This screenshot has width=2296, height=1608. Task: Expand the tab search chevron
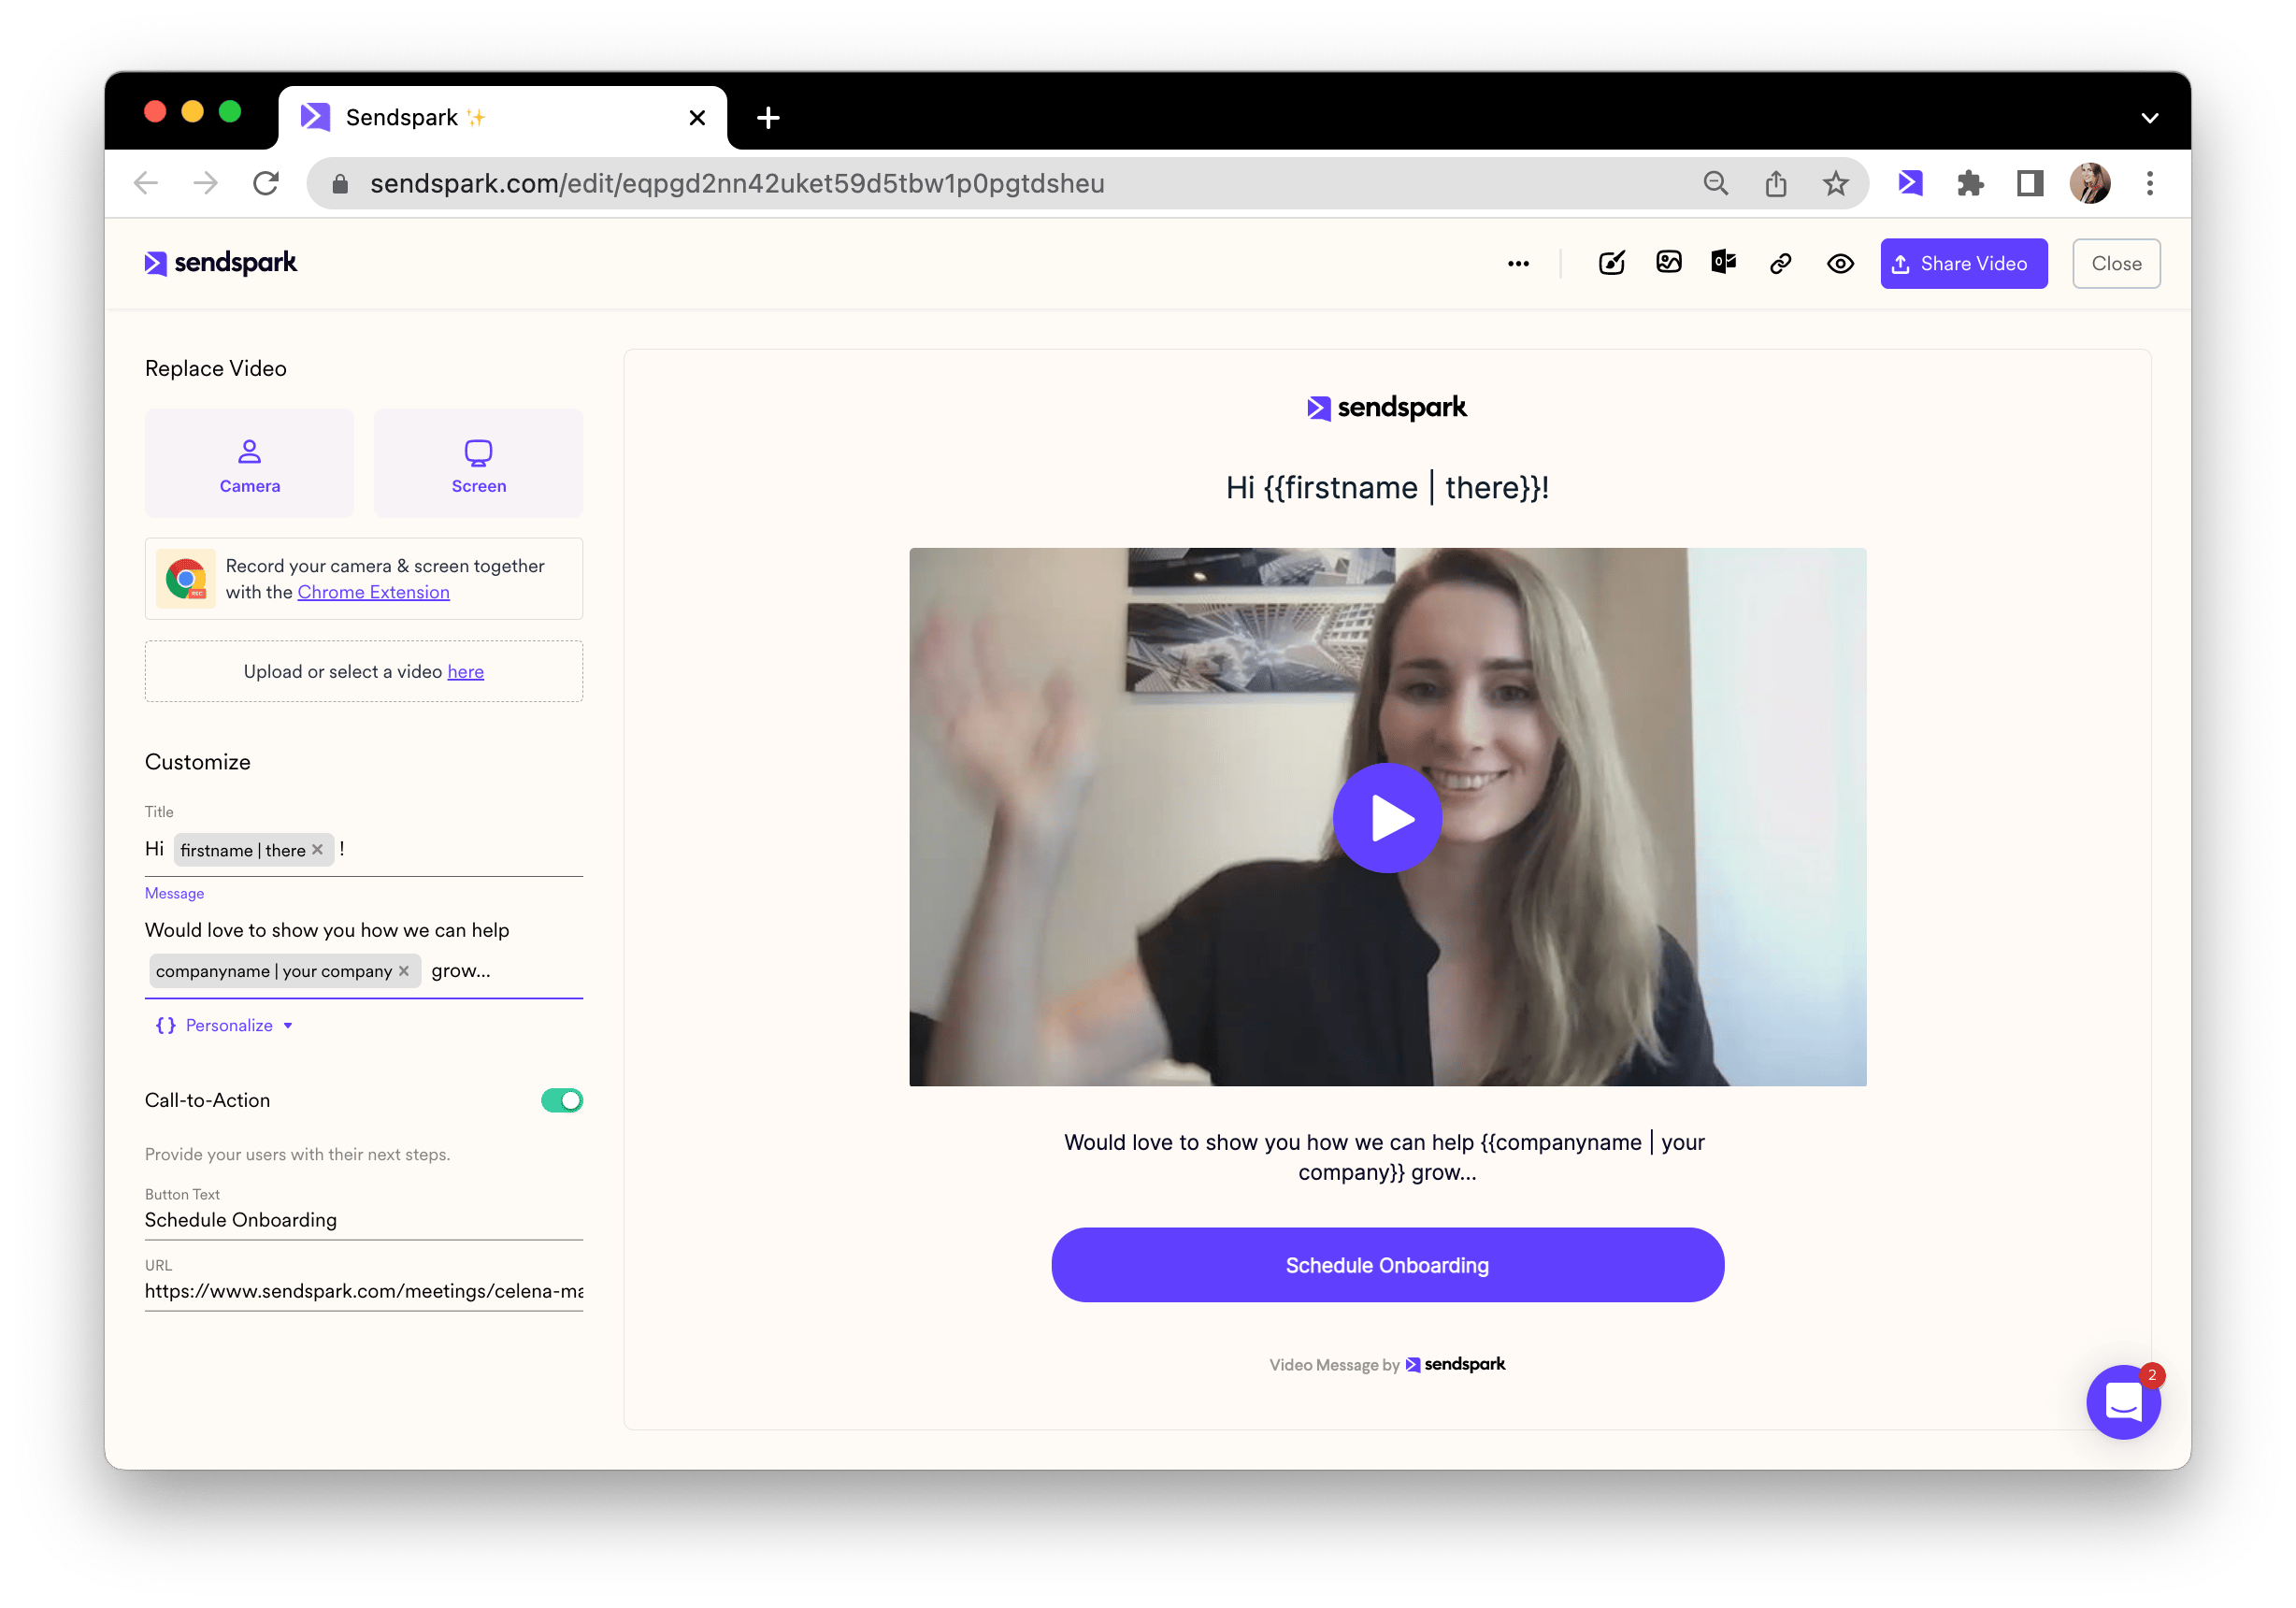2149,118
